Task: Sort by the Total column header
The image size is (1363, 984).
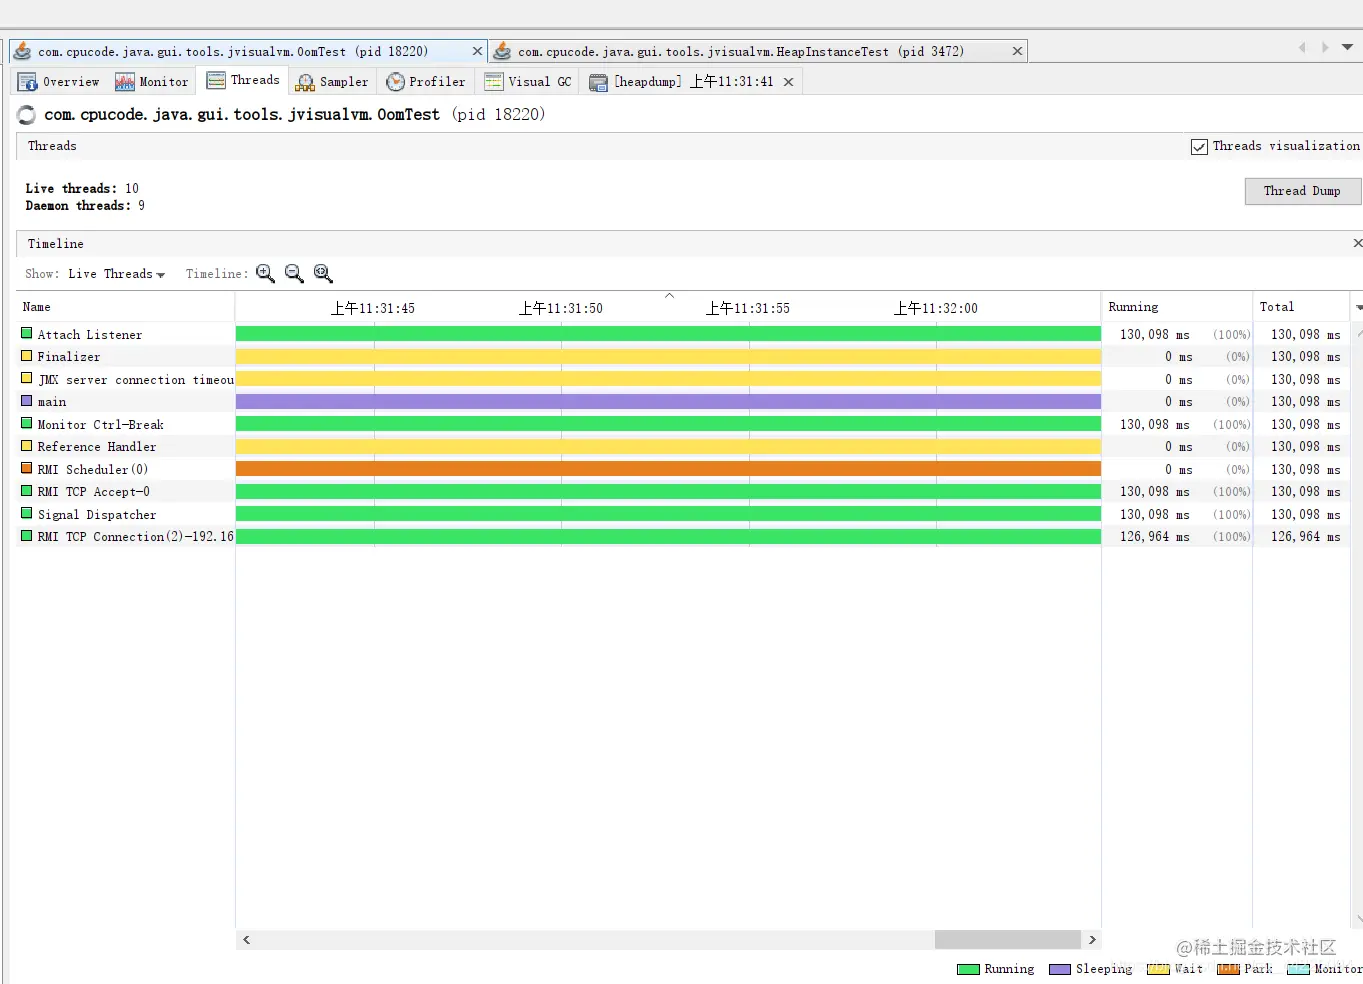Action: 1301,307
